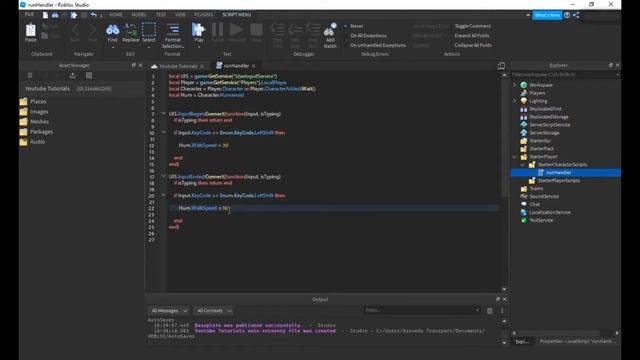Click the share icon near What's New

pos(576,15)
